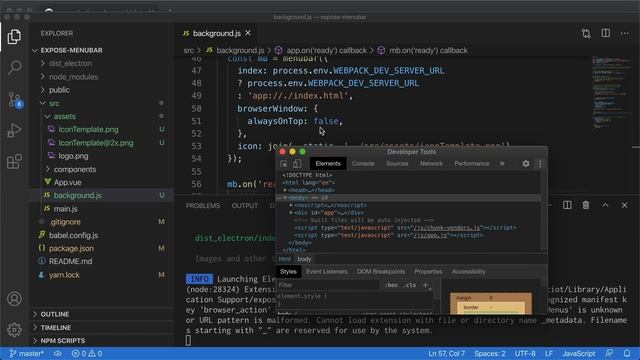
Task: Click the compare changes icon in editor toolbar
Action: tap(586, 33)
